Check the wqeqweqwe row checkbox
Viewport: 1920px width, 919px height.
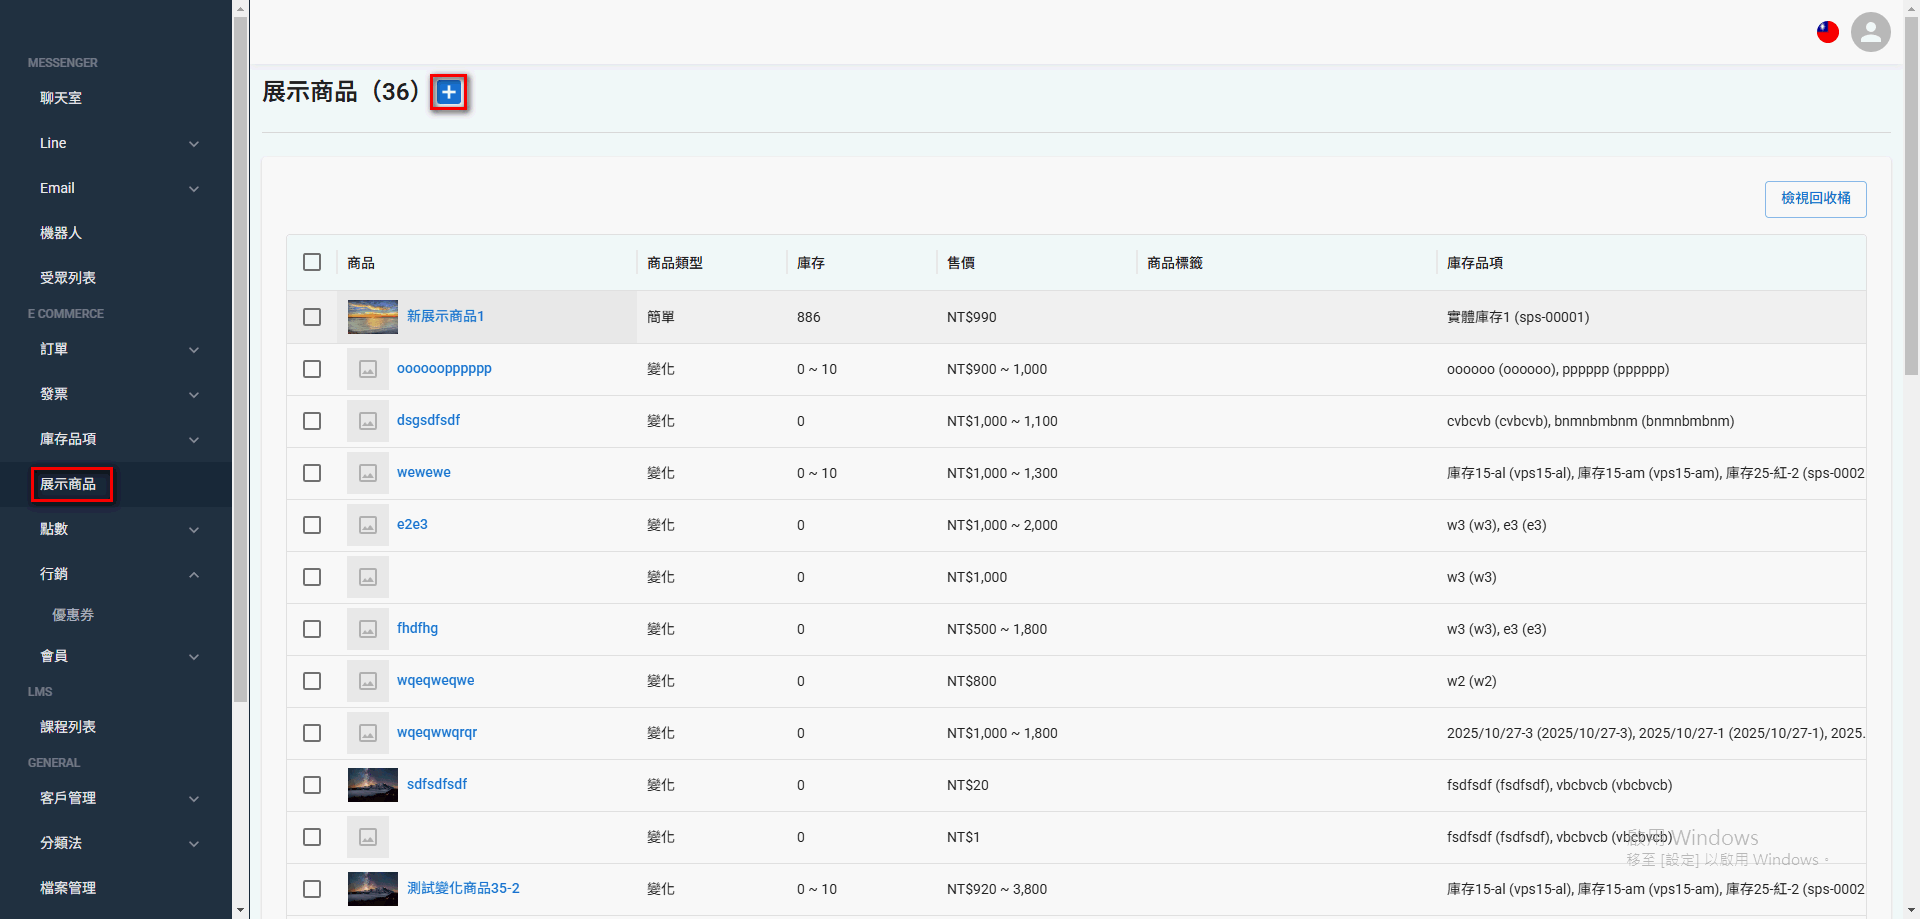click(312, 681)
